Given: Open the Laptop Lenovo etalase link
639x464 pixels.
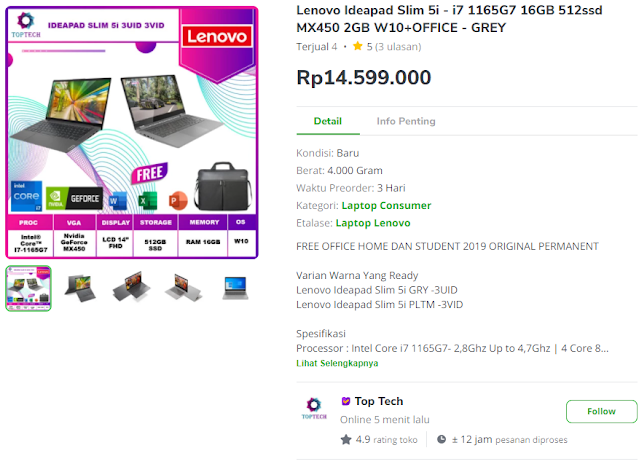Looking at the screenshot, I should pyautogui.click(x=373, y=223).
